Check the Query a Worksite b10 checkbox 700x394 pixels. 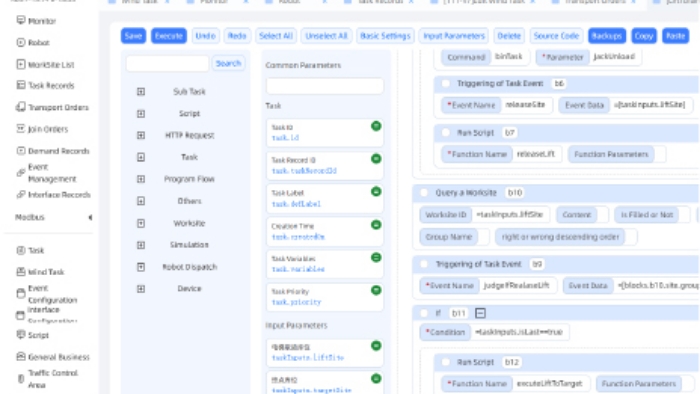(x=424, y=193)
